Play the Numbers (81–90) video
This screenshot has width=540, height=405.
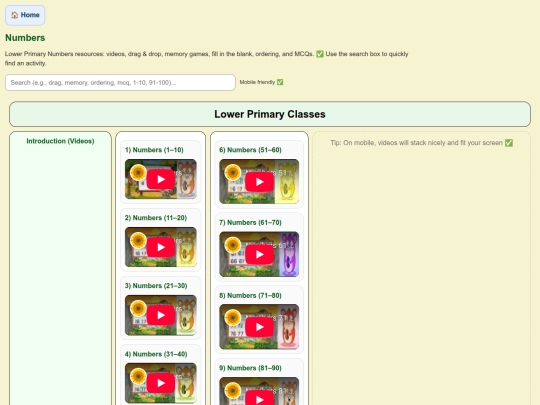260,398
